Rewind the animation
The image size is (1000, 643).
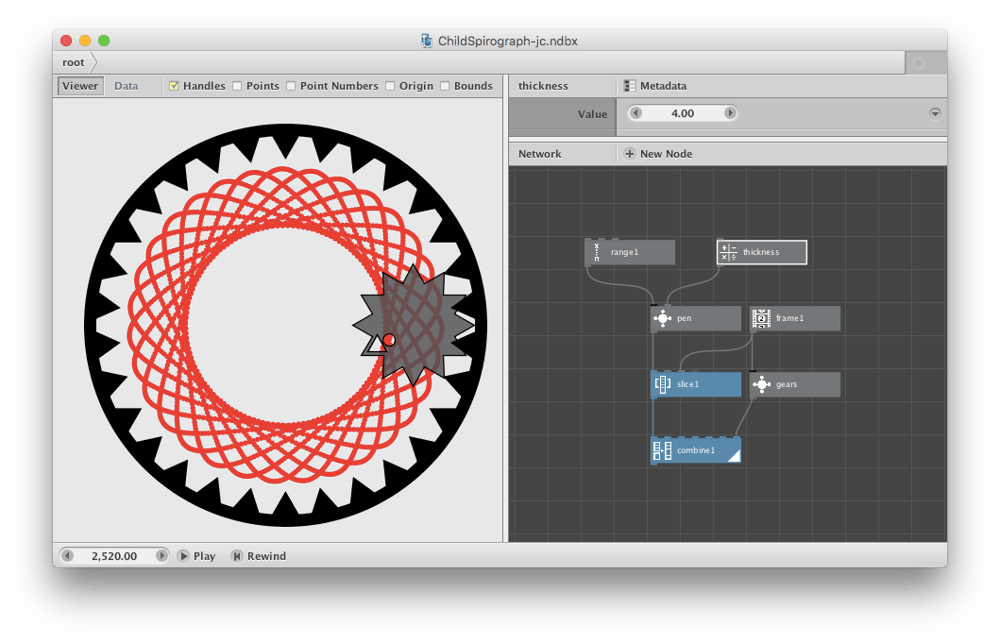pyautogui.click(x=259, y=556)
